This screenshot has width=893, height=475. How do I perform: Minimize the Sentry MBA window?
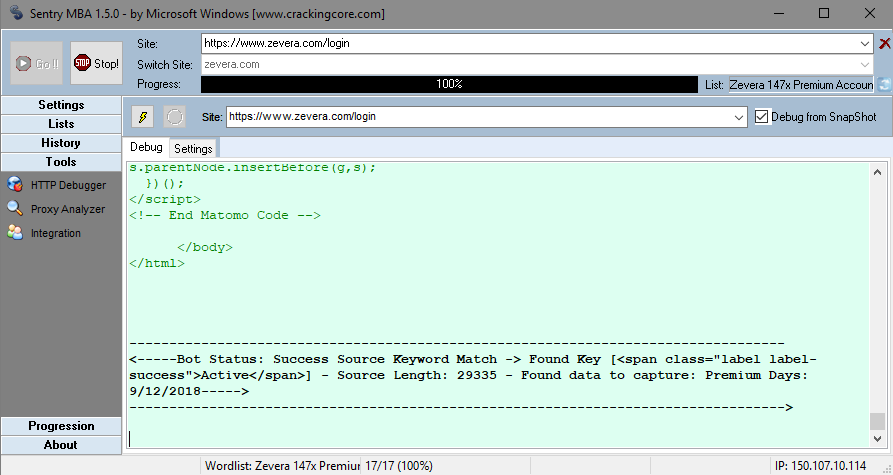pos(778,13)
